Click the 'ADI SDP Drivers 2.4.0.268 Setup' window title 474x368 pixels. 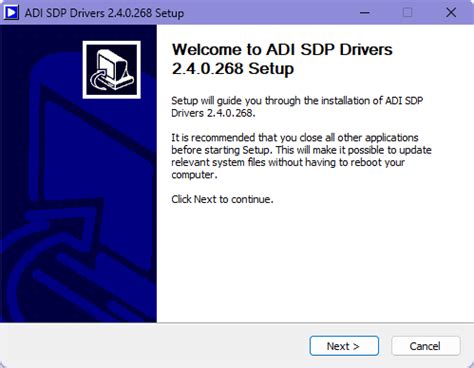pyautogui.click(x=104, y=13)
